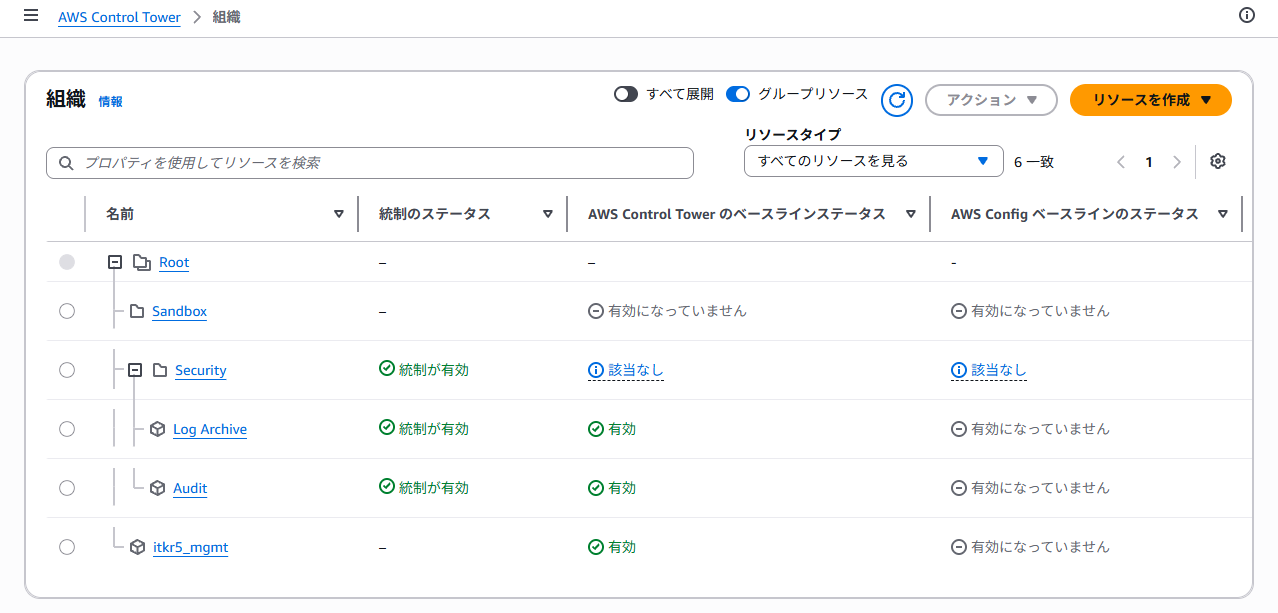Go to next page arrow
1278x613 pixels.
click(x=1177, y=162)
